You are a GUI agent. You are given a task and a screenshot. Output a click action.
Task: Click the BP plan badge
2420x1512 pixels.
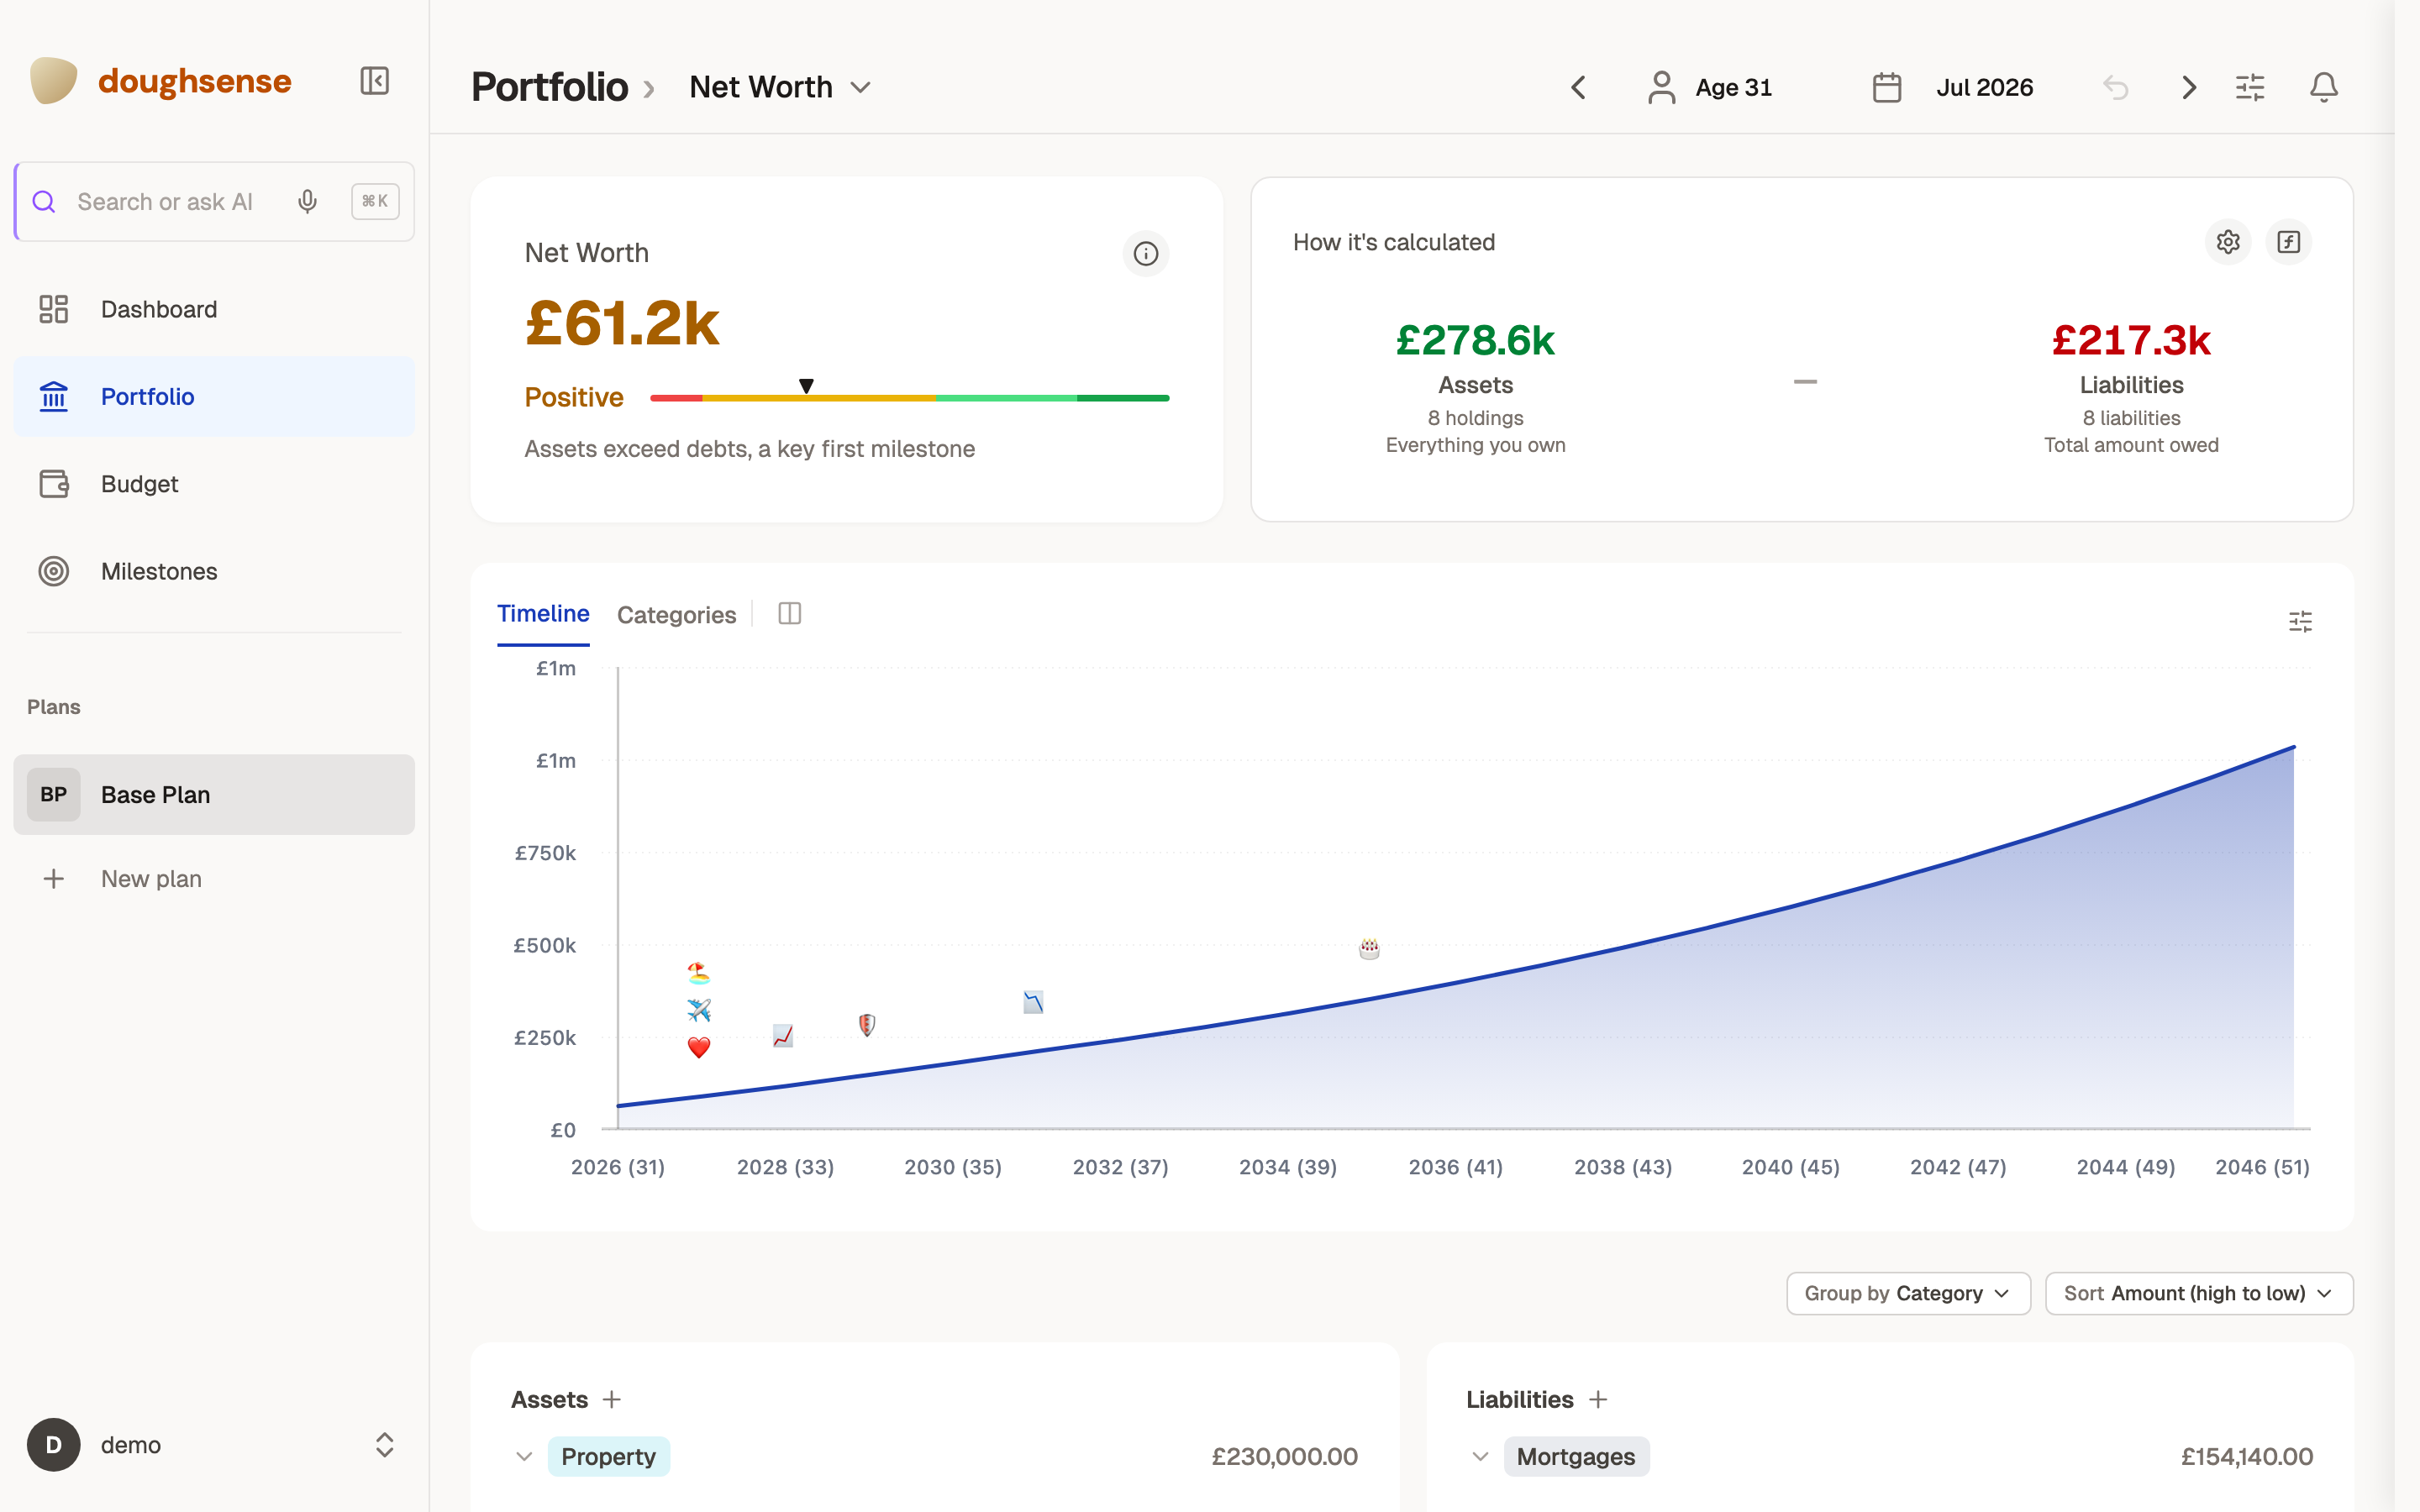tap(54, 795)
